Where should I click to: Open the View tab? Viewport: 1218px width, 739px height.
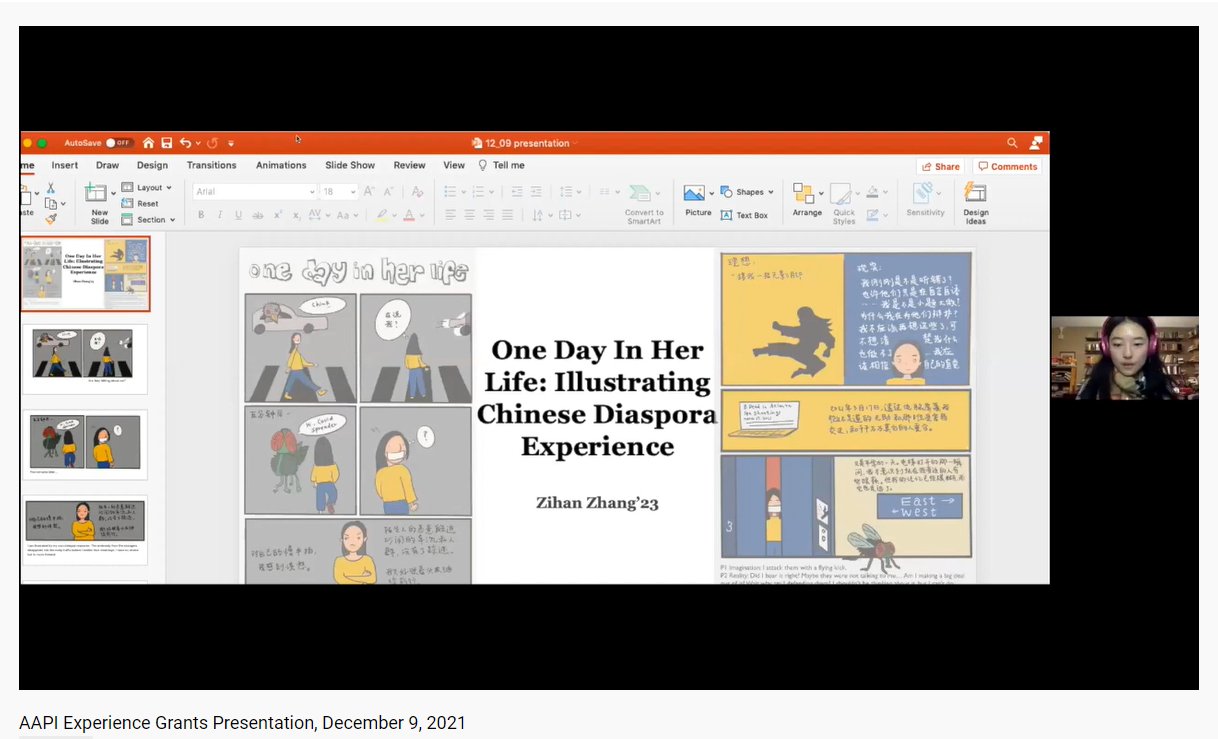[x=454, y=165]
